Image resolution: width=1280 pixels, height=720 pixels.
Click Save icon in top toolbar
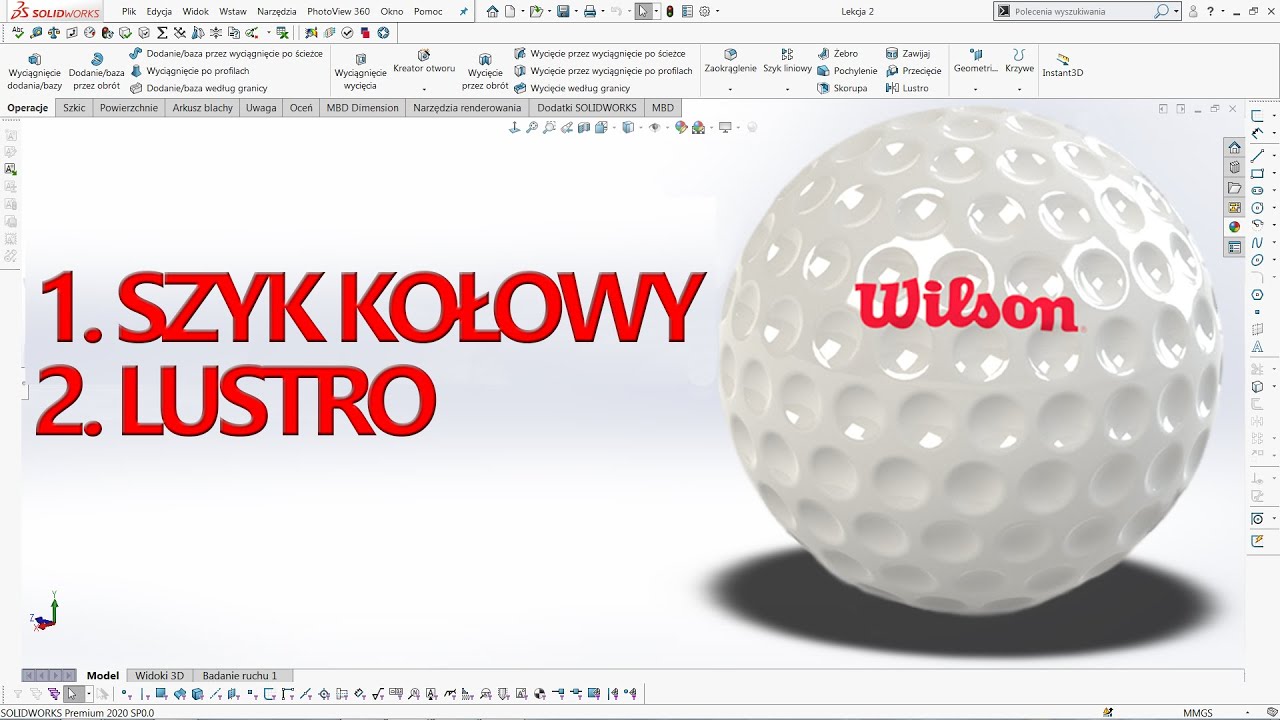[x=563, y=12]
